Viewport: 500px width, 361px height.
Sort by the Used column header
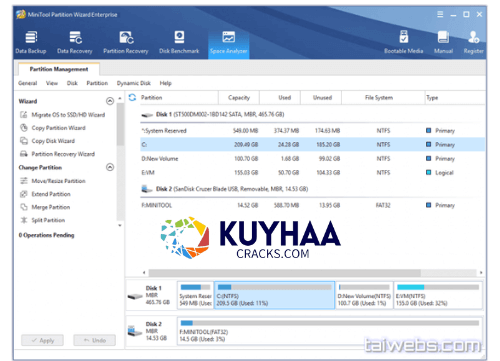280,97
